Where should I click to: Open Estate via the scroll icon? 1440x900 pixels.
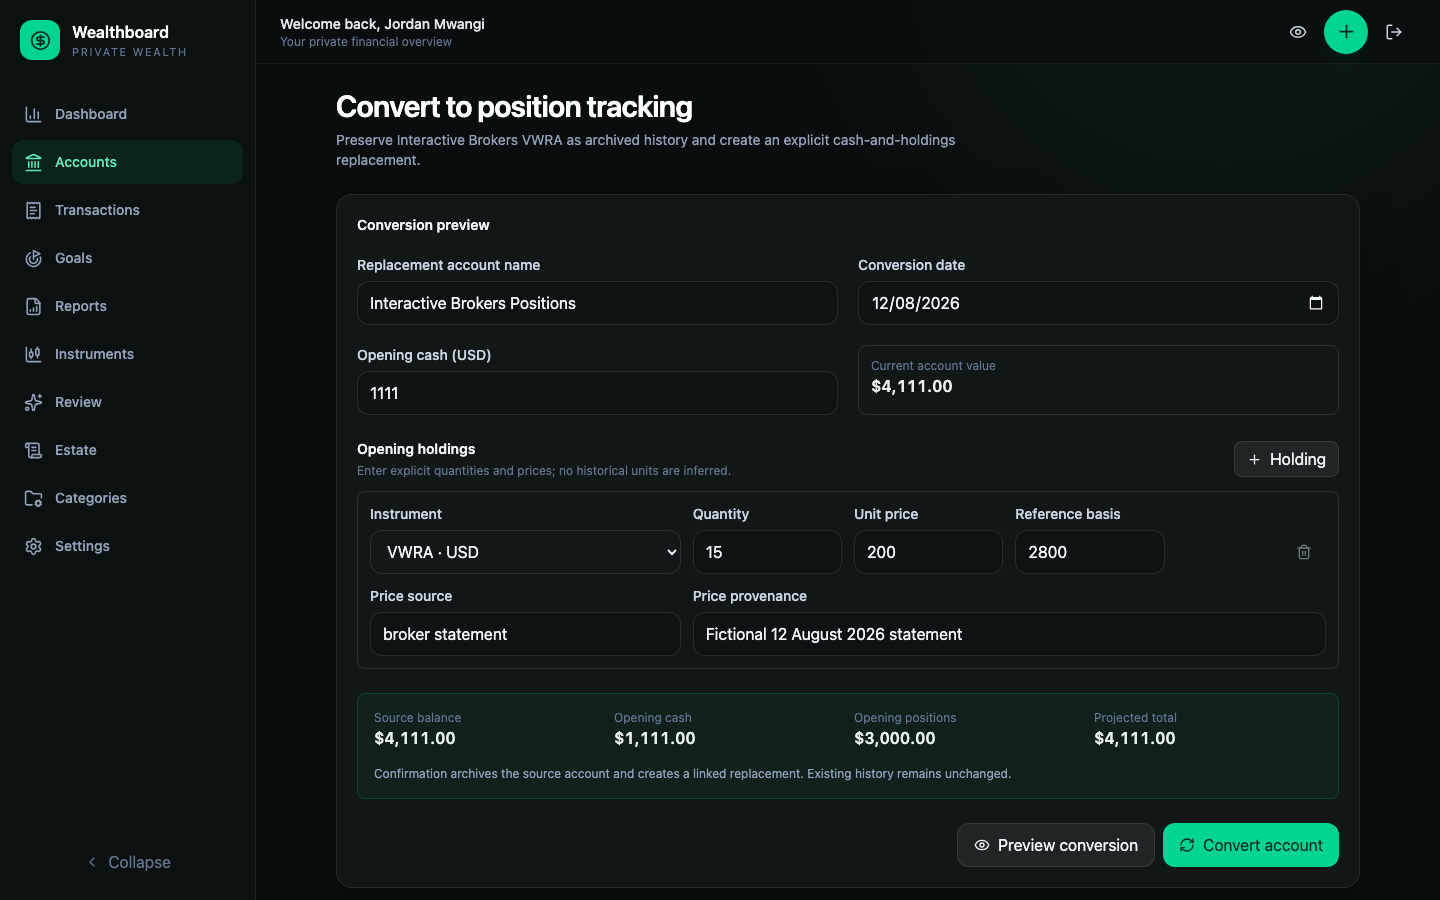(33, 450)
